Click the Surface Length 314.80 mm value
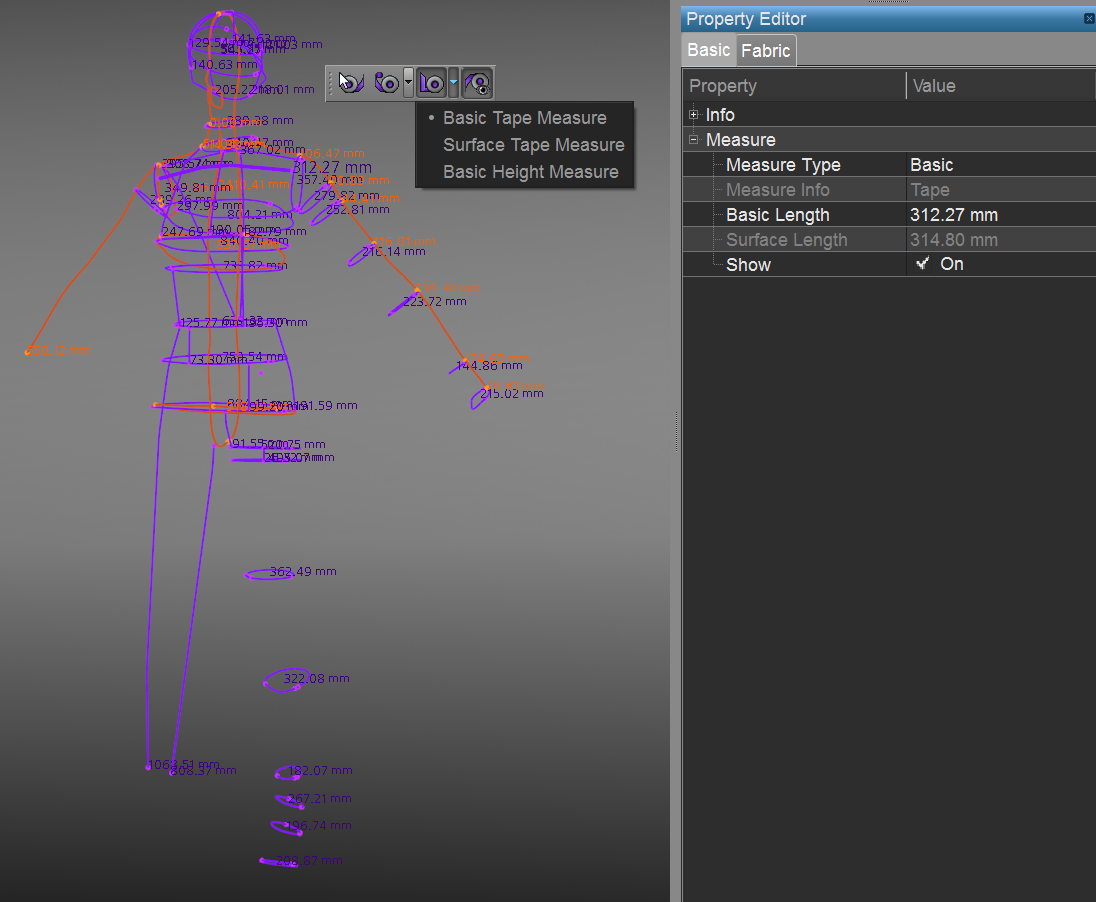The width and height of the screenshot is (1096, 902). tap(1000, 240)
